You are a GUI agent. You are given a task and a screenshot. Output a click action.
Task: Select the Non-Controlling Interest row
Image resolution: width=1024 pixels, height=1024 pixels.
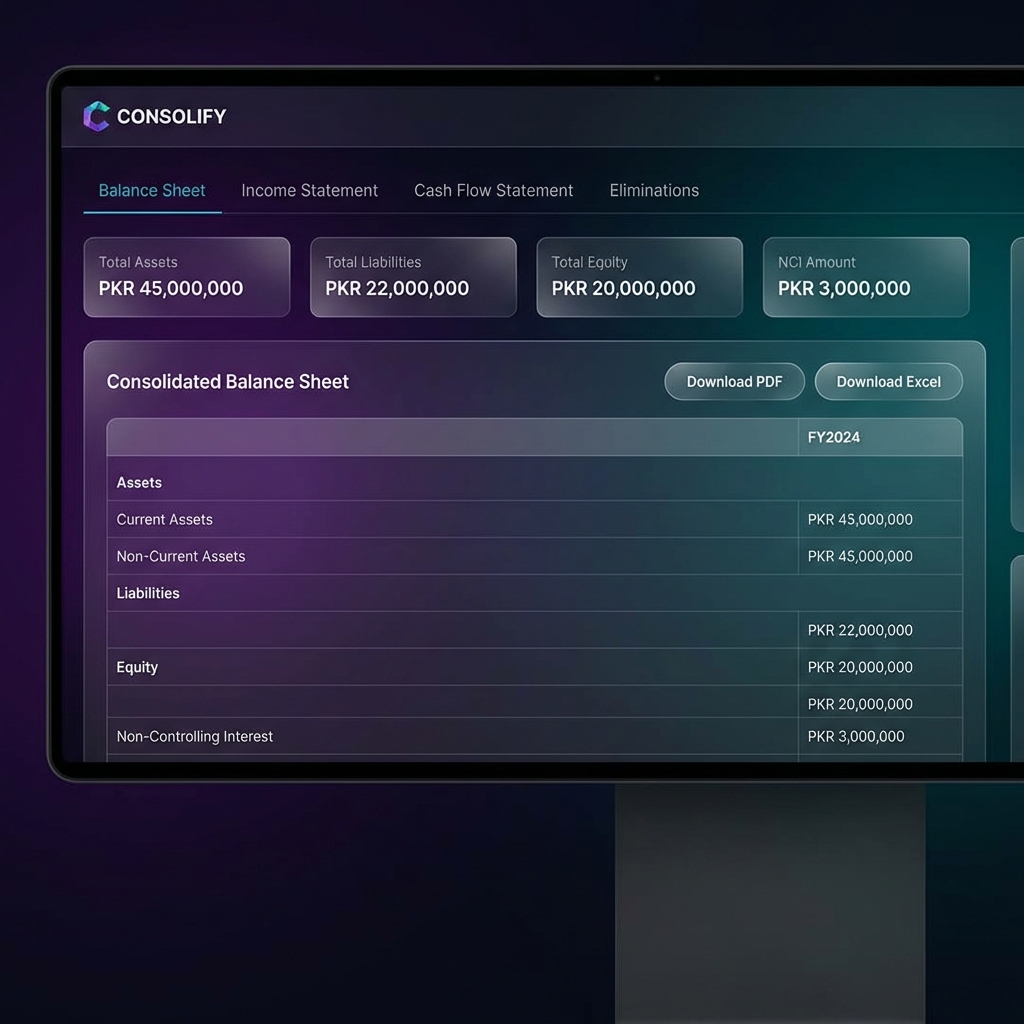point(194,736)
